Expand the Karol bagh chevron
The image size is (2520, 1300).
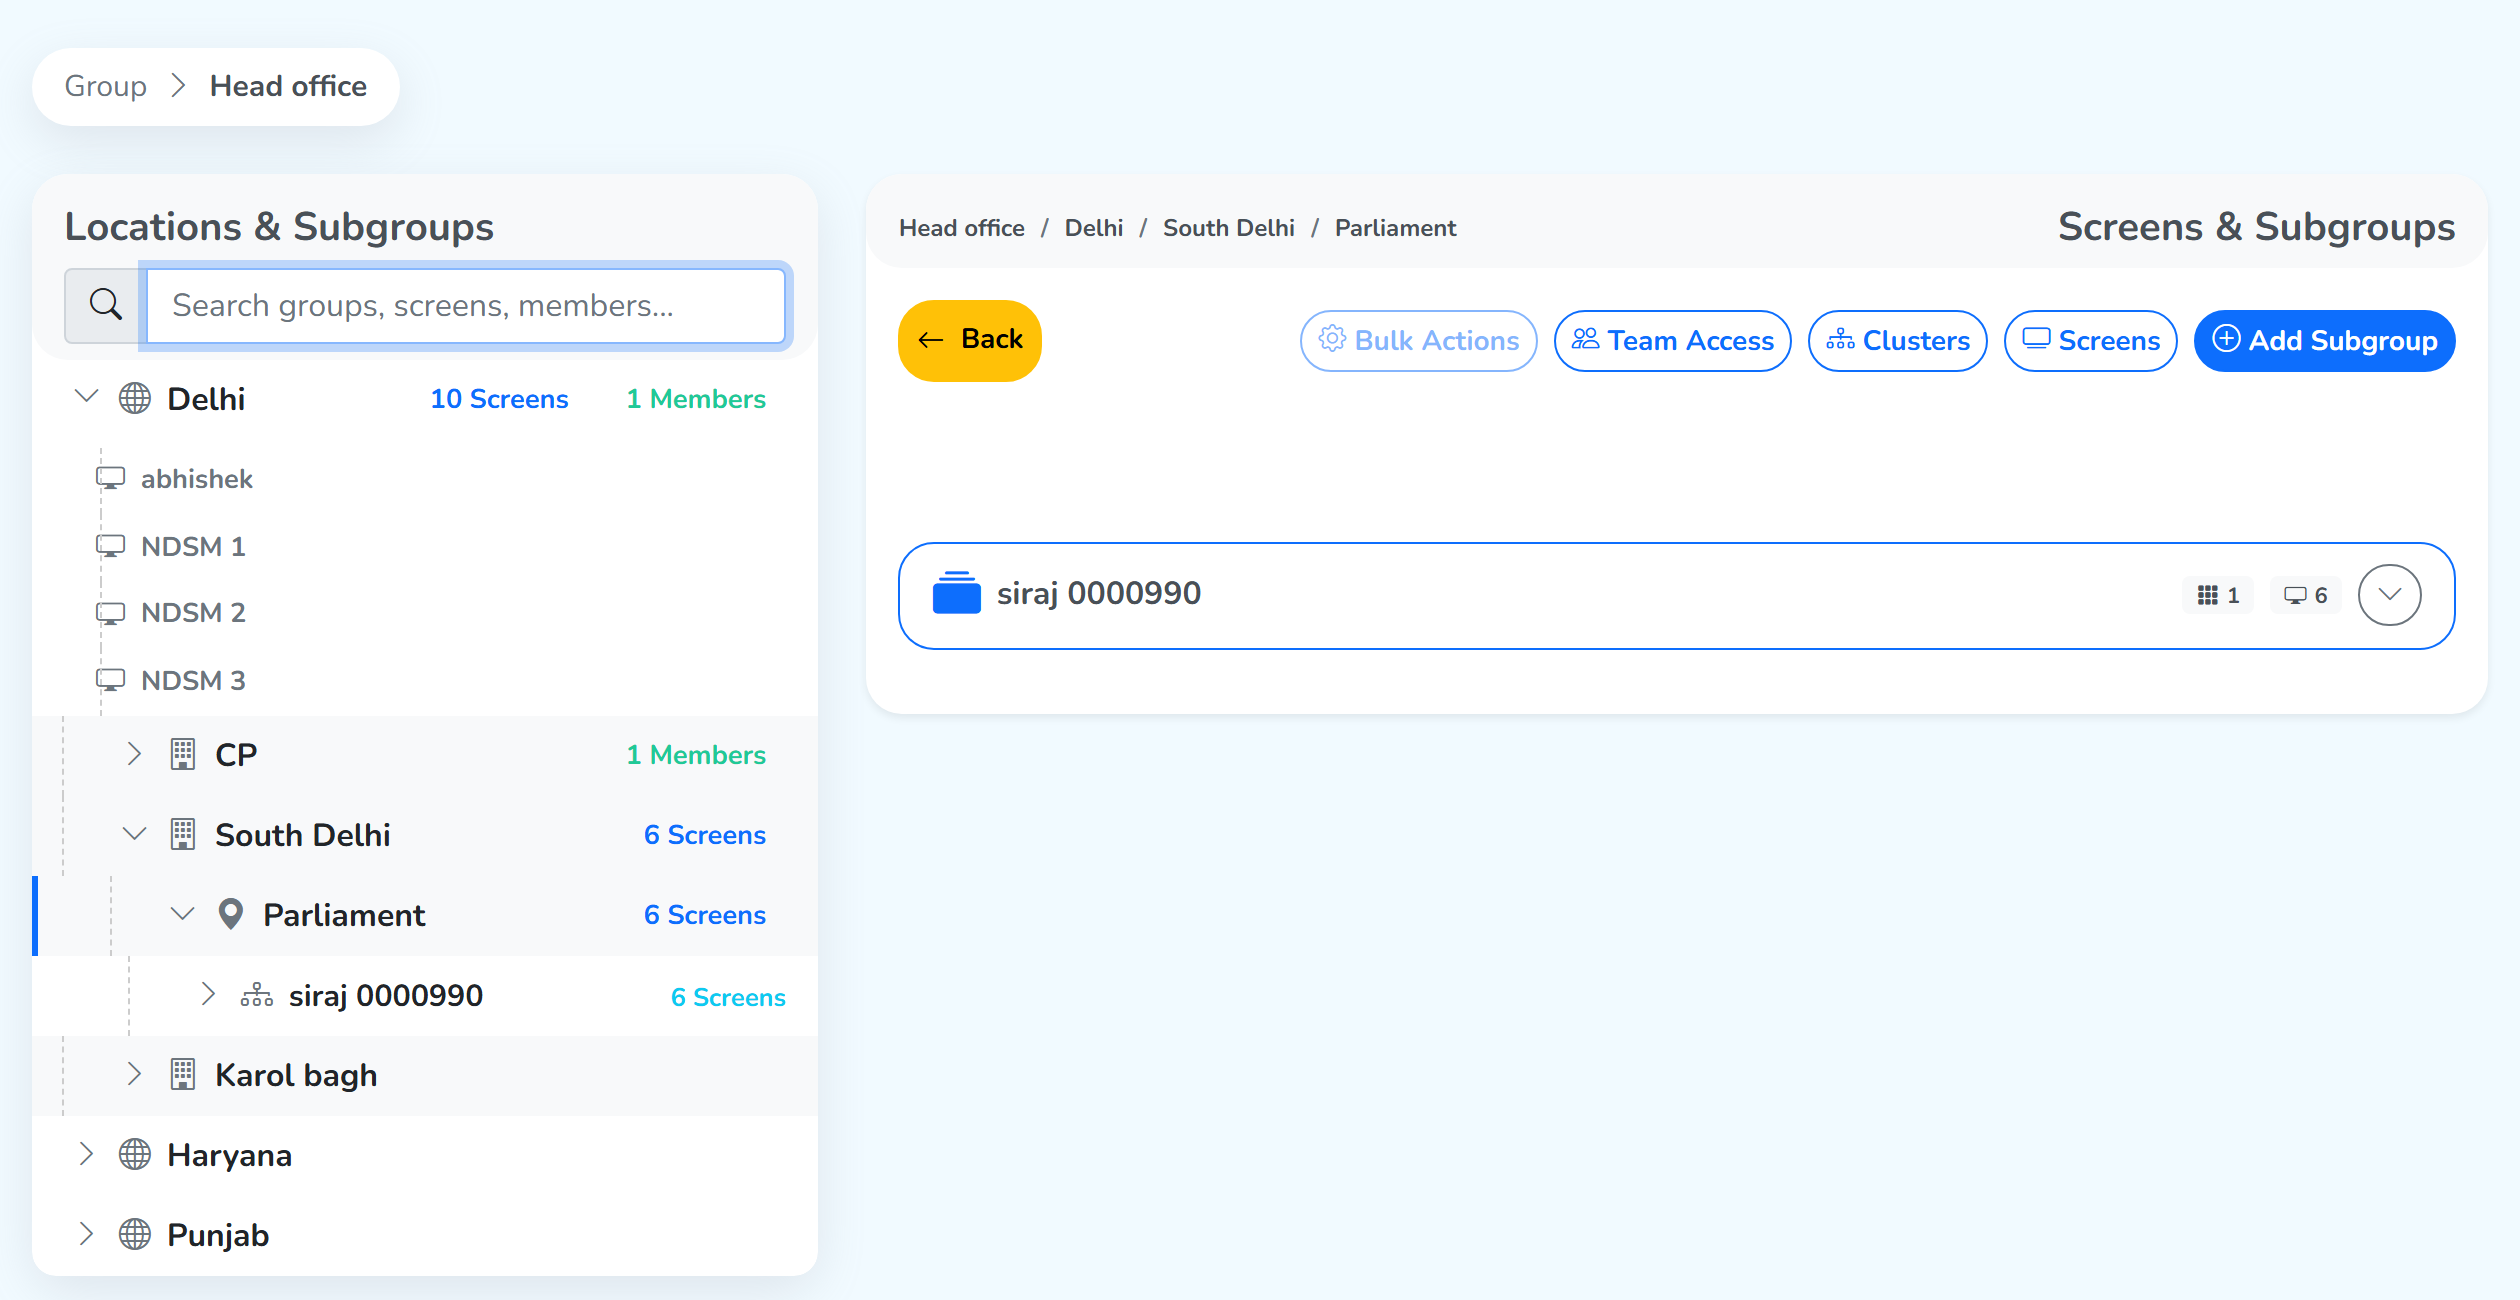135,1074
